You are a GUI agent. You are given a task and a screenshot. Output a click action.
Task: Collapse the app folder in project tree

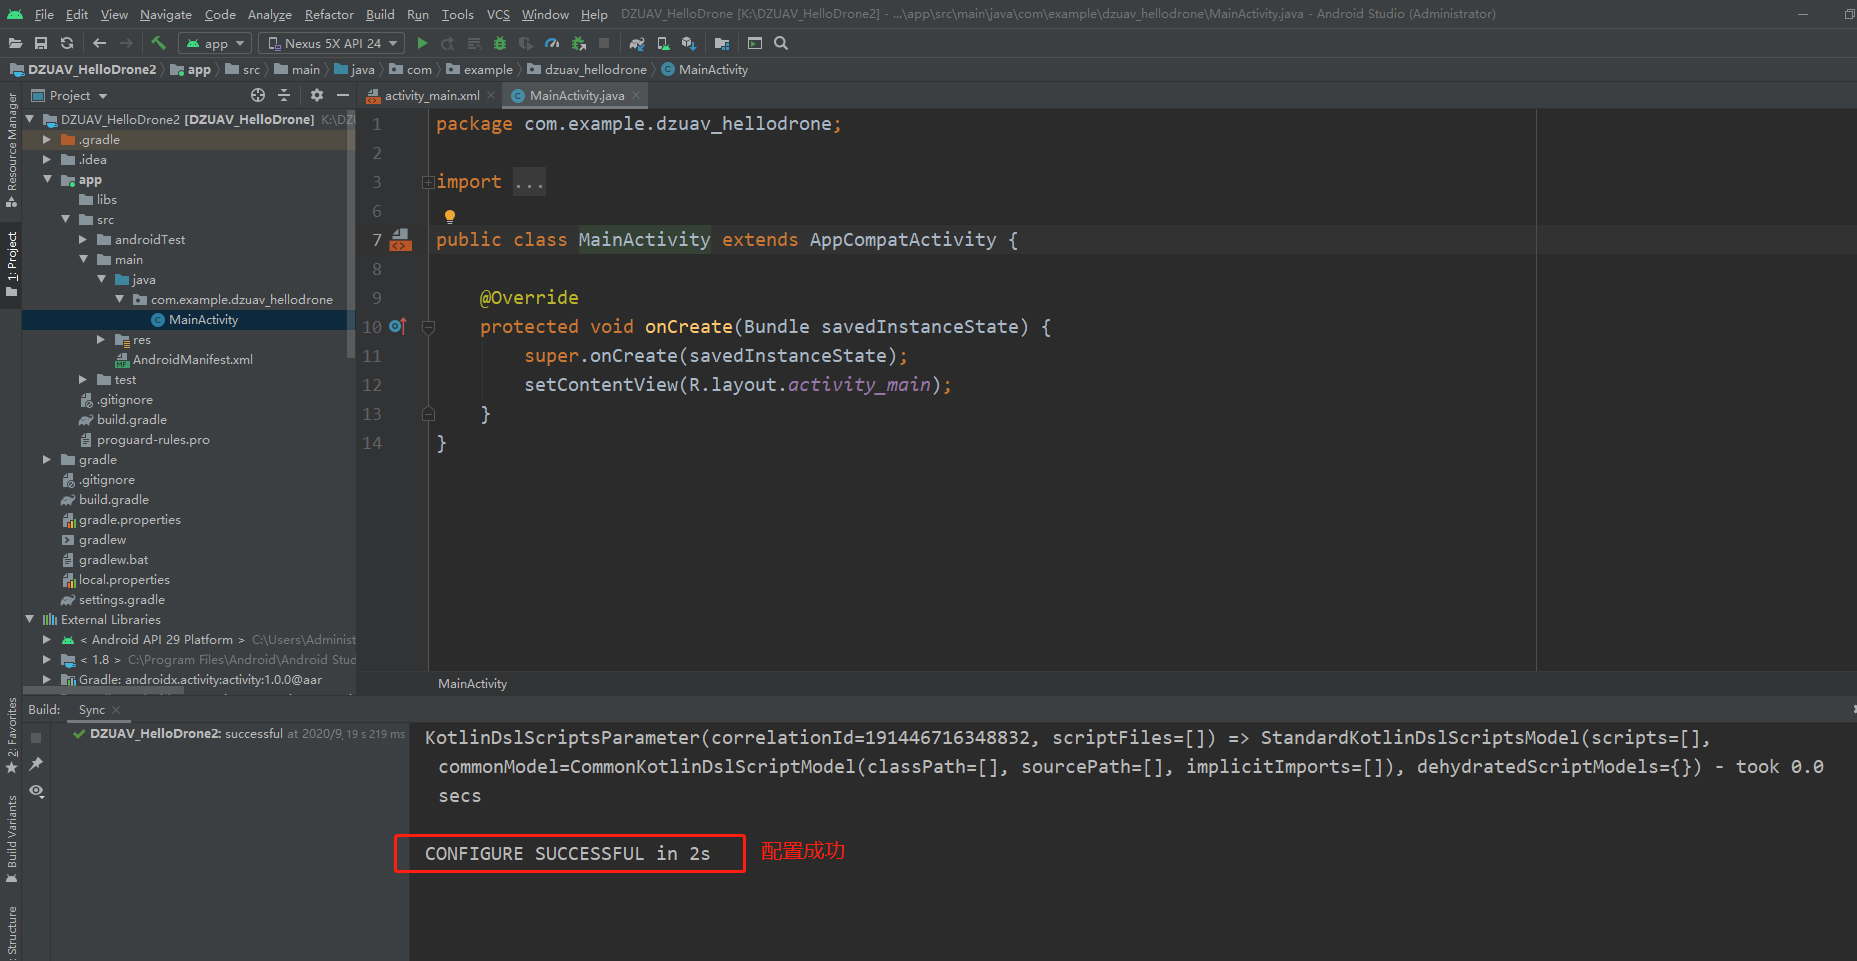click(47, 180)
